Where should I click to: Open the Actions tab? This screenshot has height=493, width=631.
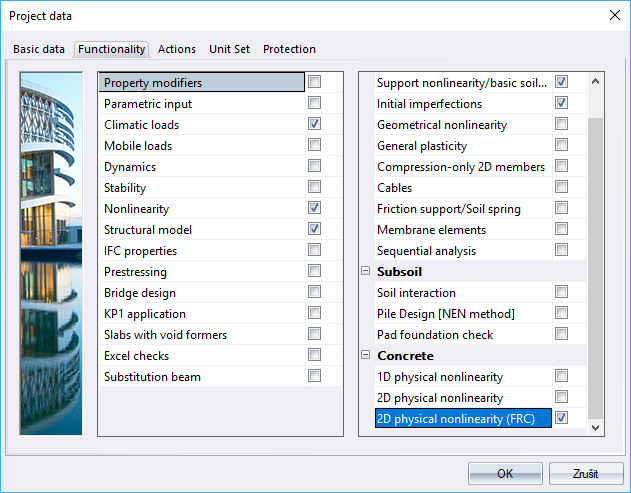tap(177, 49)
